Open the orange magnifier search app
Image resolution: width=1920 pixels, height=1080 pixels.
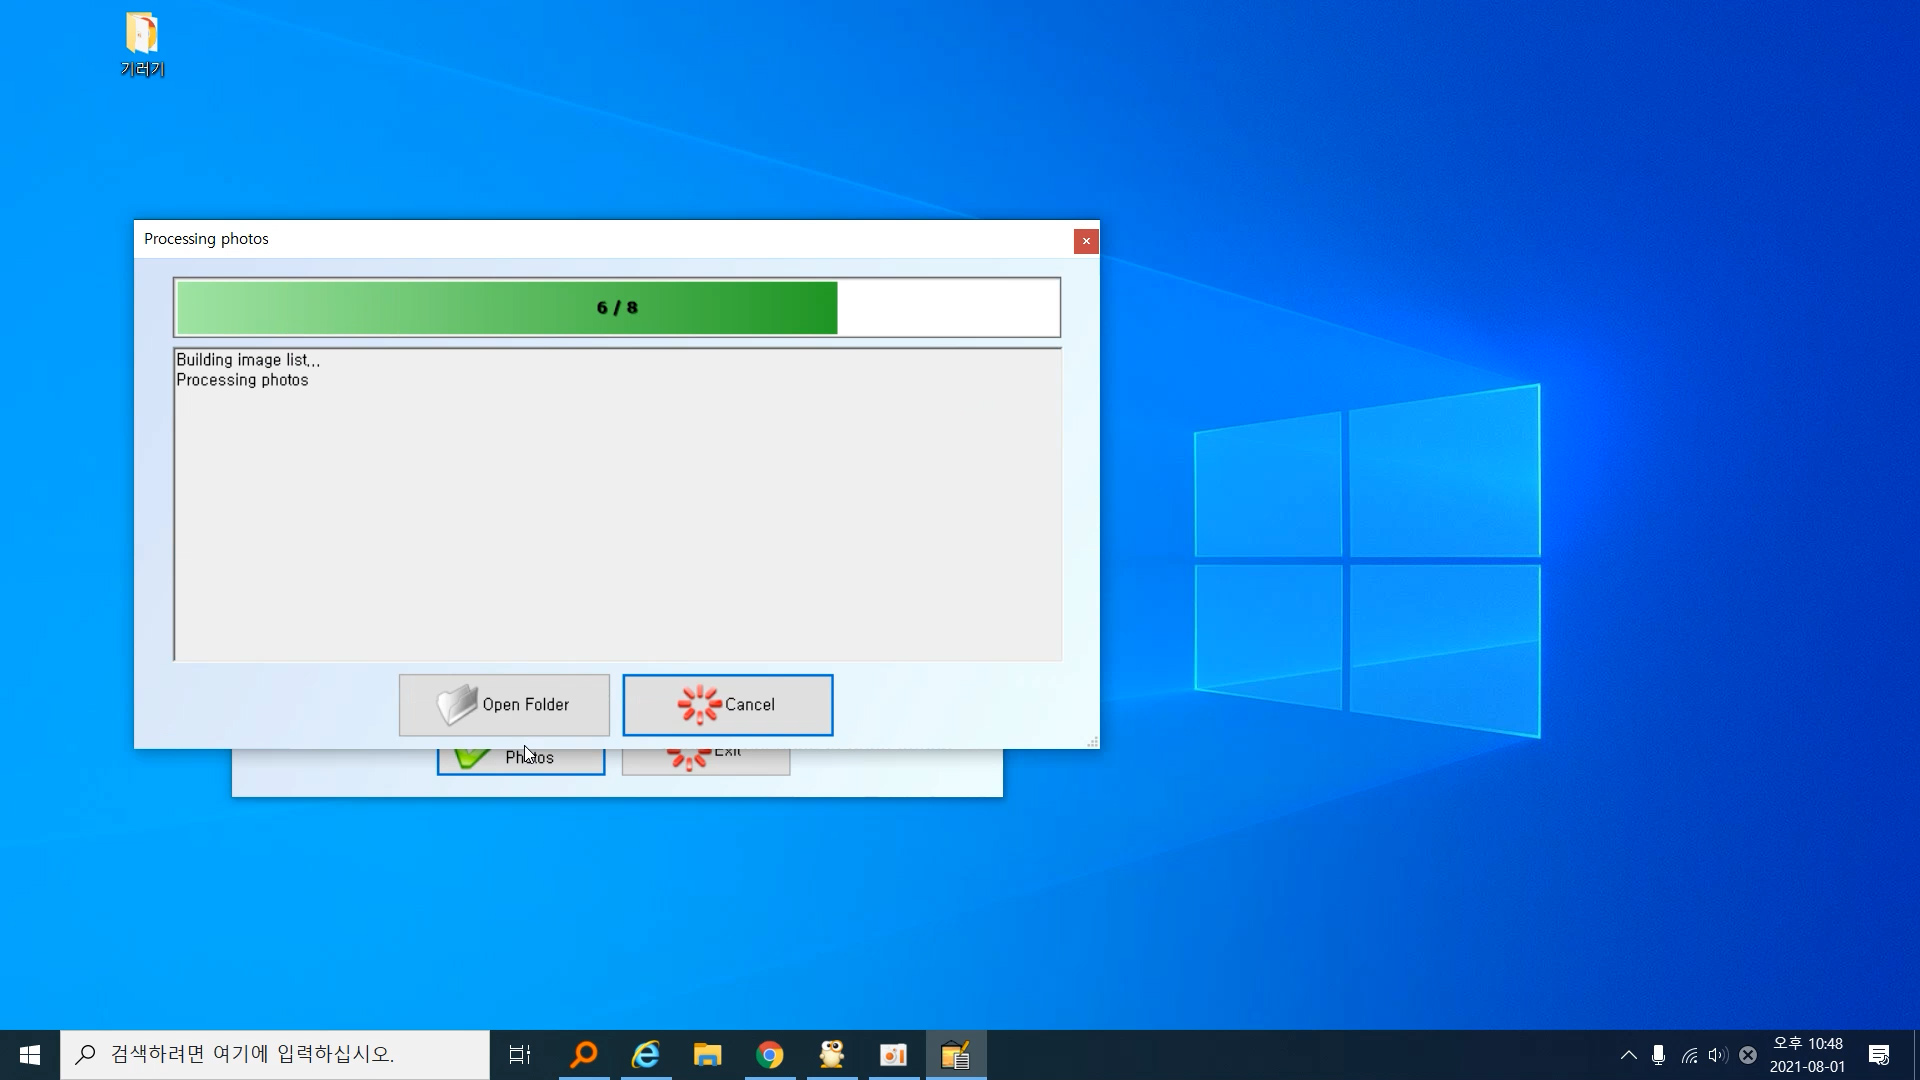[x=584, y=1055]
